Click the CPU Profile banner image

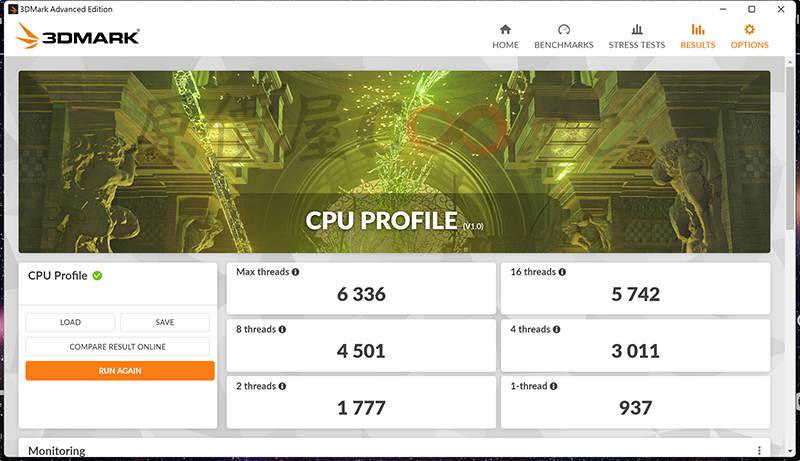pos(394,162)
